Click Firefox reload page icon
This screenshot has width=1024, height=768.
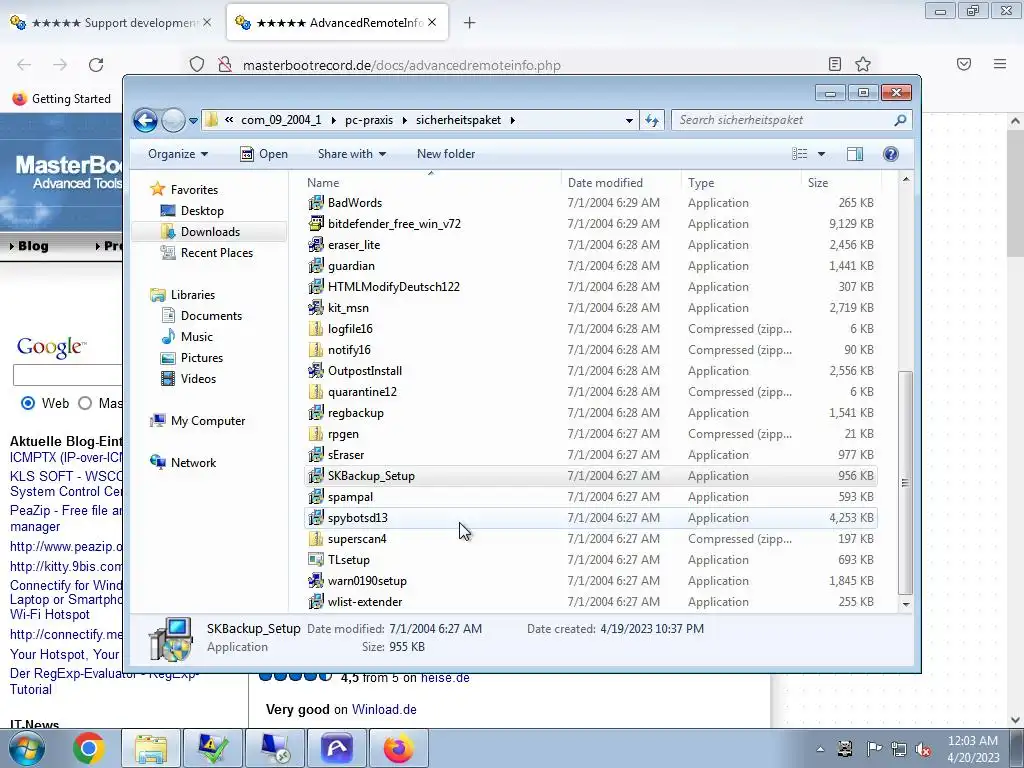coord(96,65)
